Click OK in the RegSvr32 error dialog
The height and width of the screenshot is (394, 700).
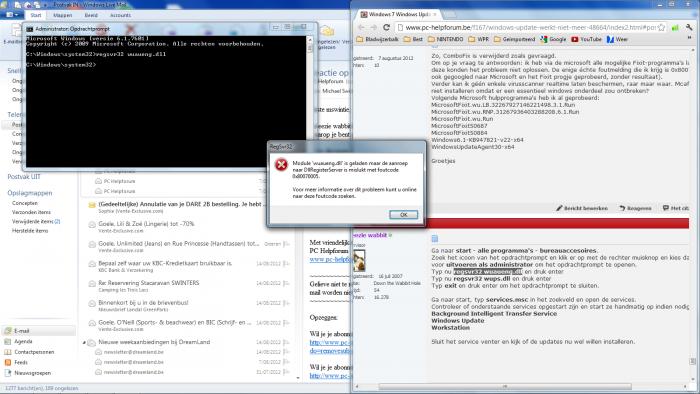[x=404, y=215]
